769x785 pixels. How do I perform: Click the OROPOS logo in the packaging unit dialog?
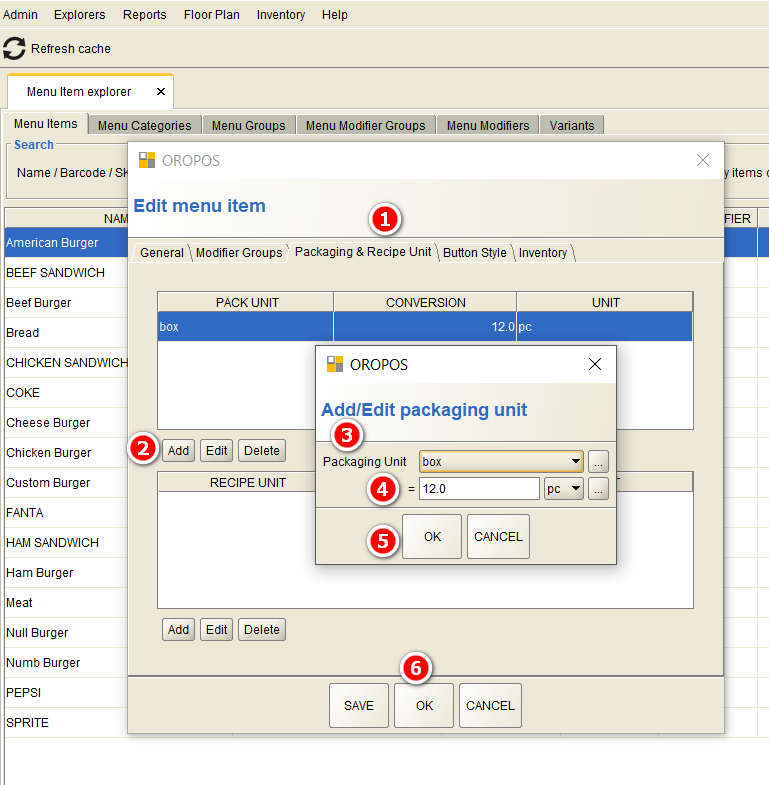[334, 364]
